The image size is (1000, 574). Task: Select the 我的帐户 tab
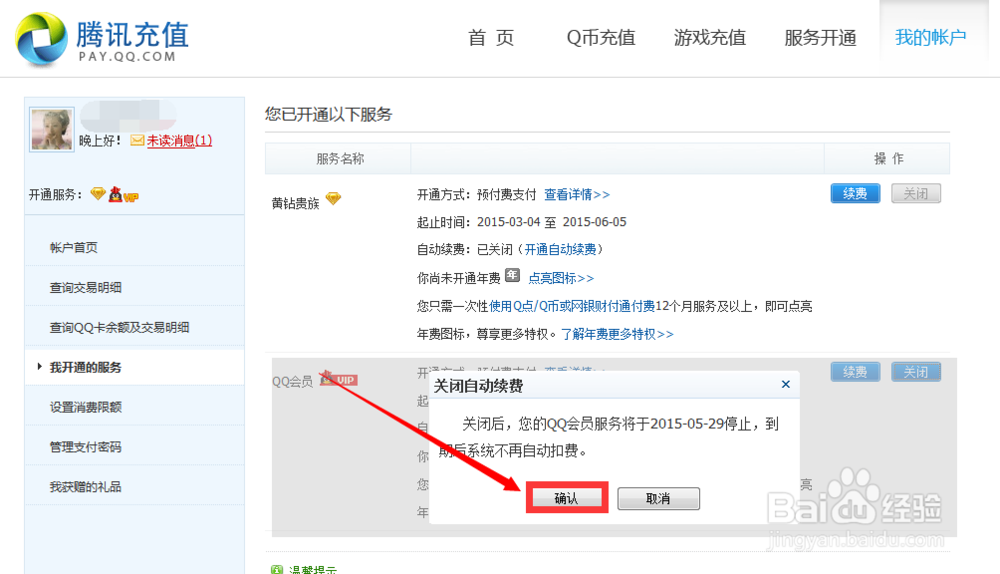[x=930, y=38]
